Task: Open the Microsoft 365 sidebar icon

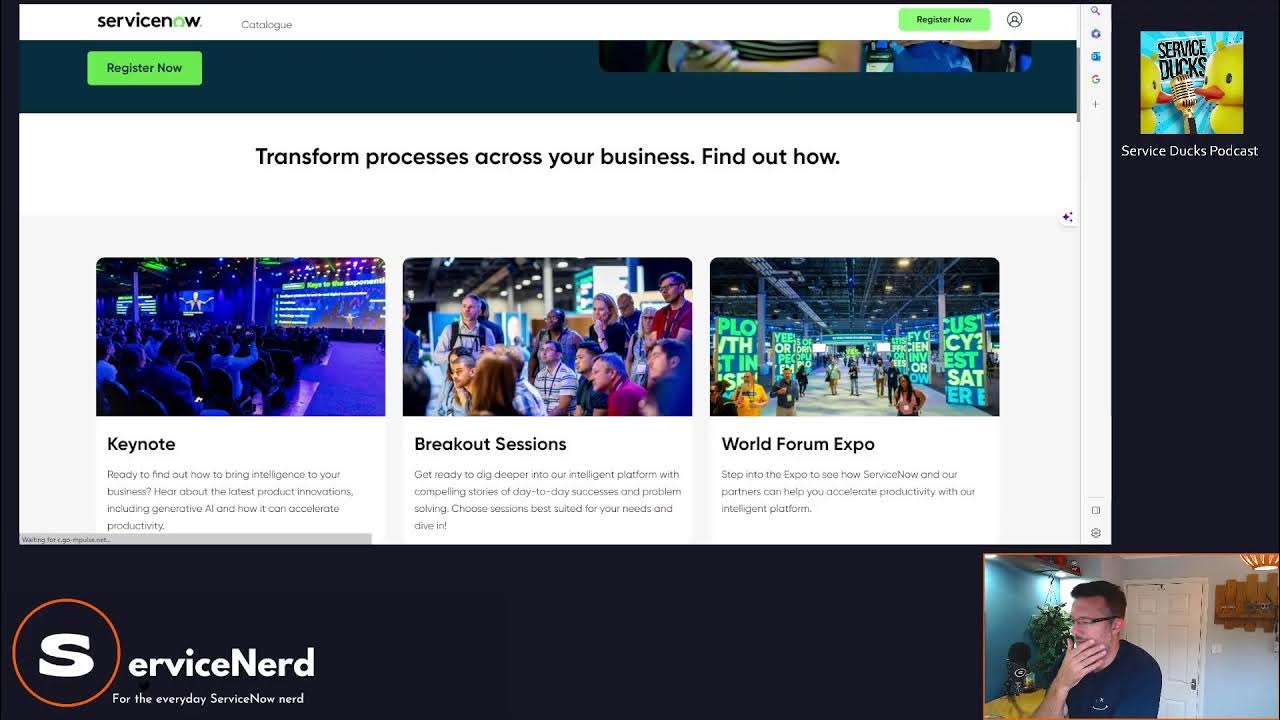Action: click(1095, 34)
